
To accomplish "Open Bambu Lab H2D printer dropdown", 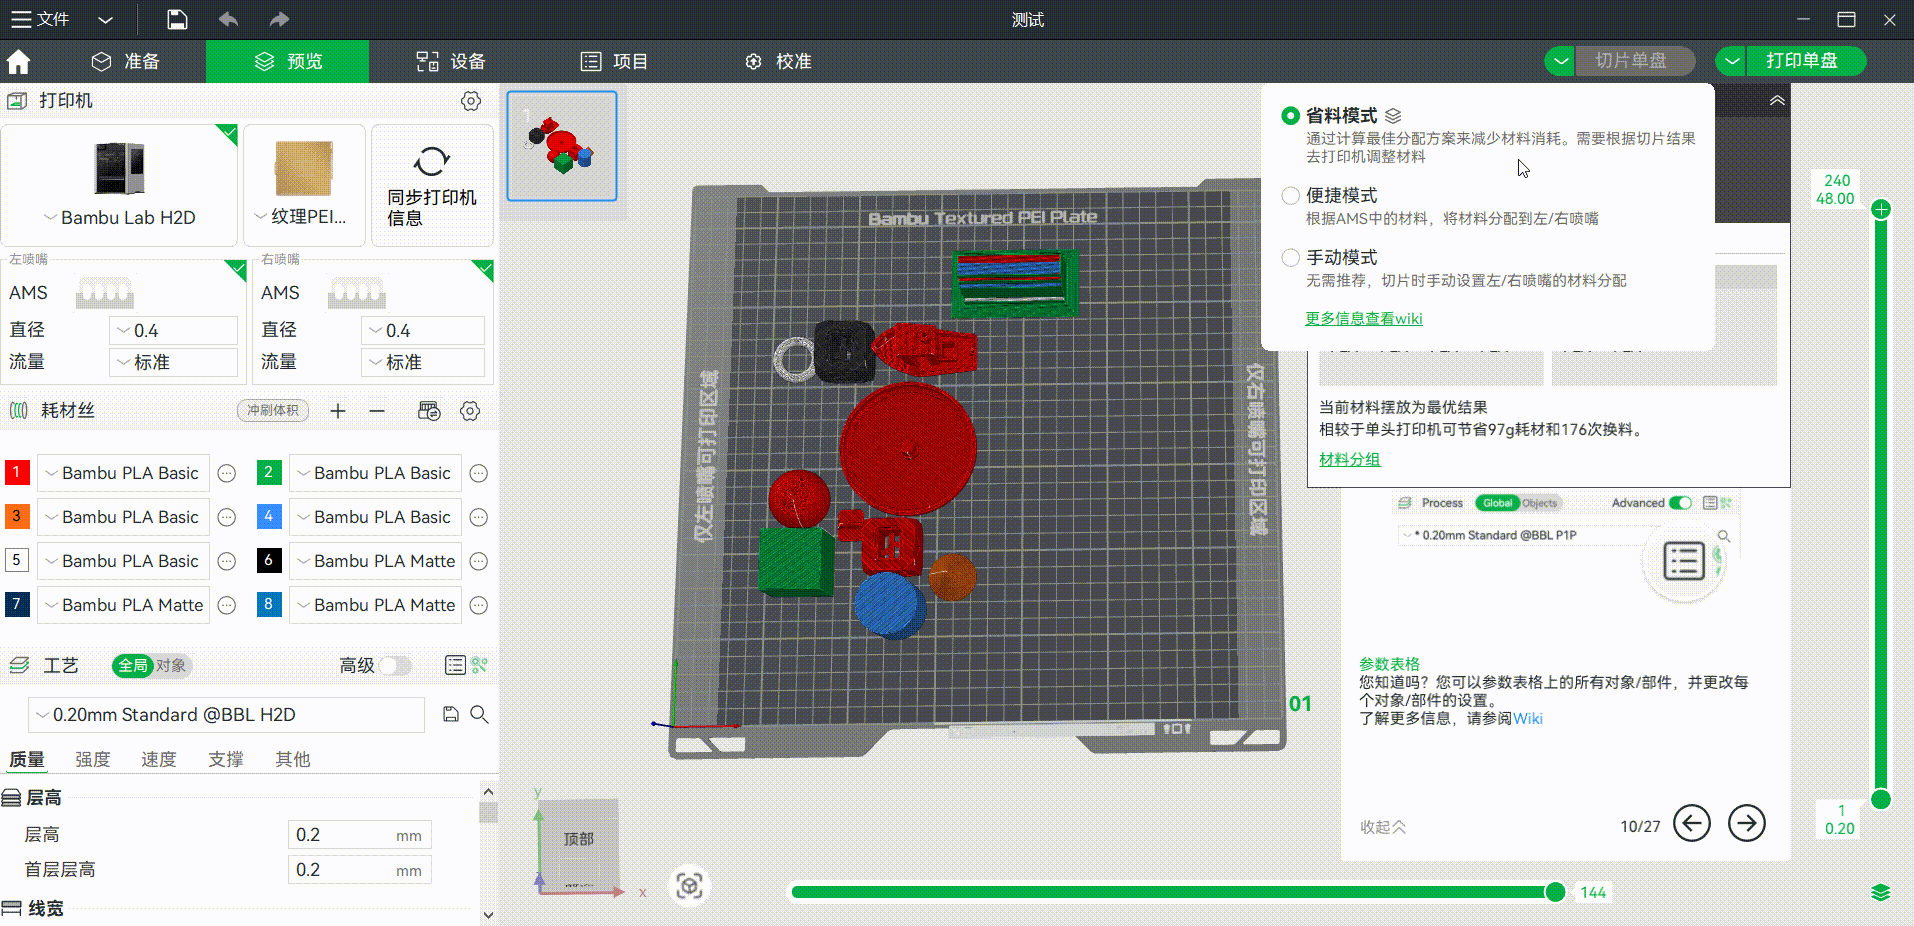I will click(x=119, y=218).
